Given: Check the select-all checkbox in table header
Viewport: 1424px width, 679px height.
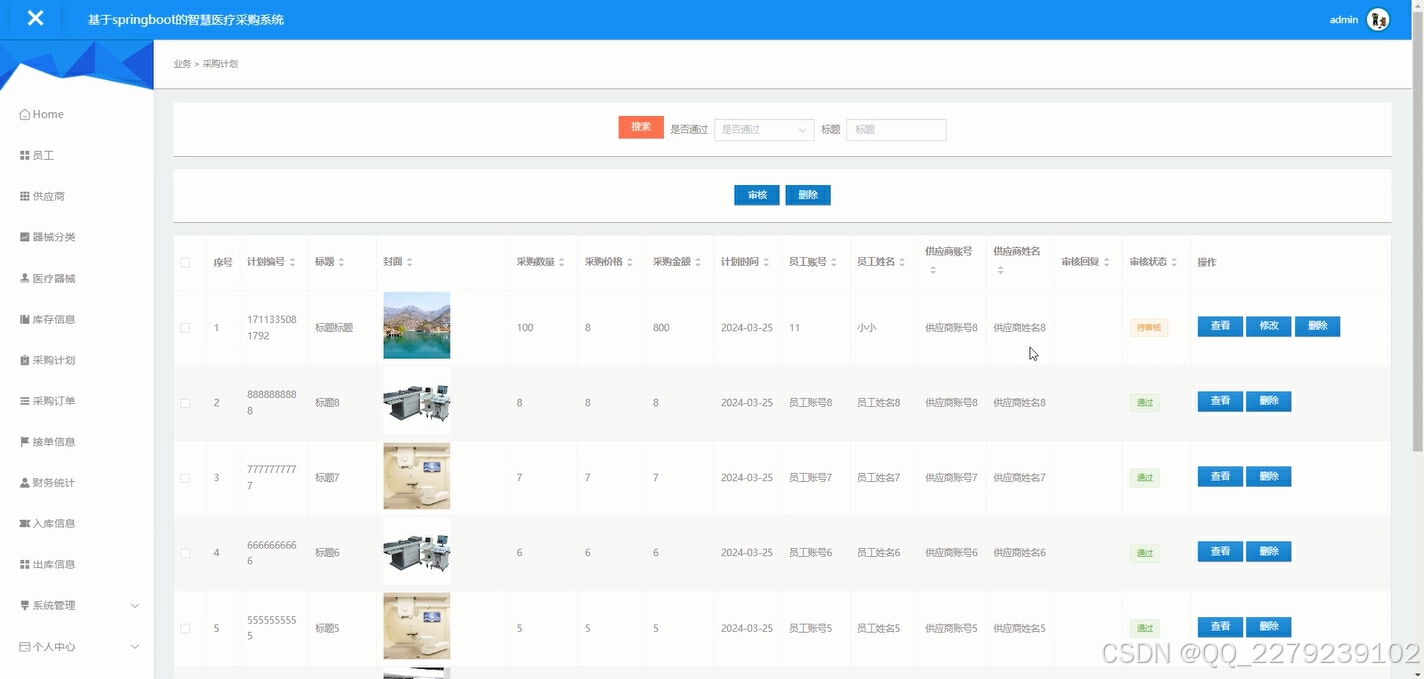Looking at the screenshot, I should [185, 261].
